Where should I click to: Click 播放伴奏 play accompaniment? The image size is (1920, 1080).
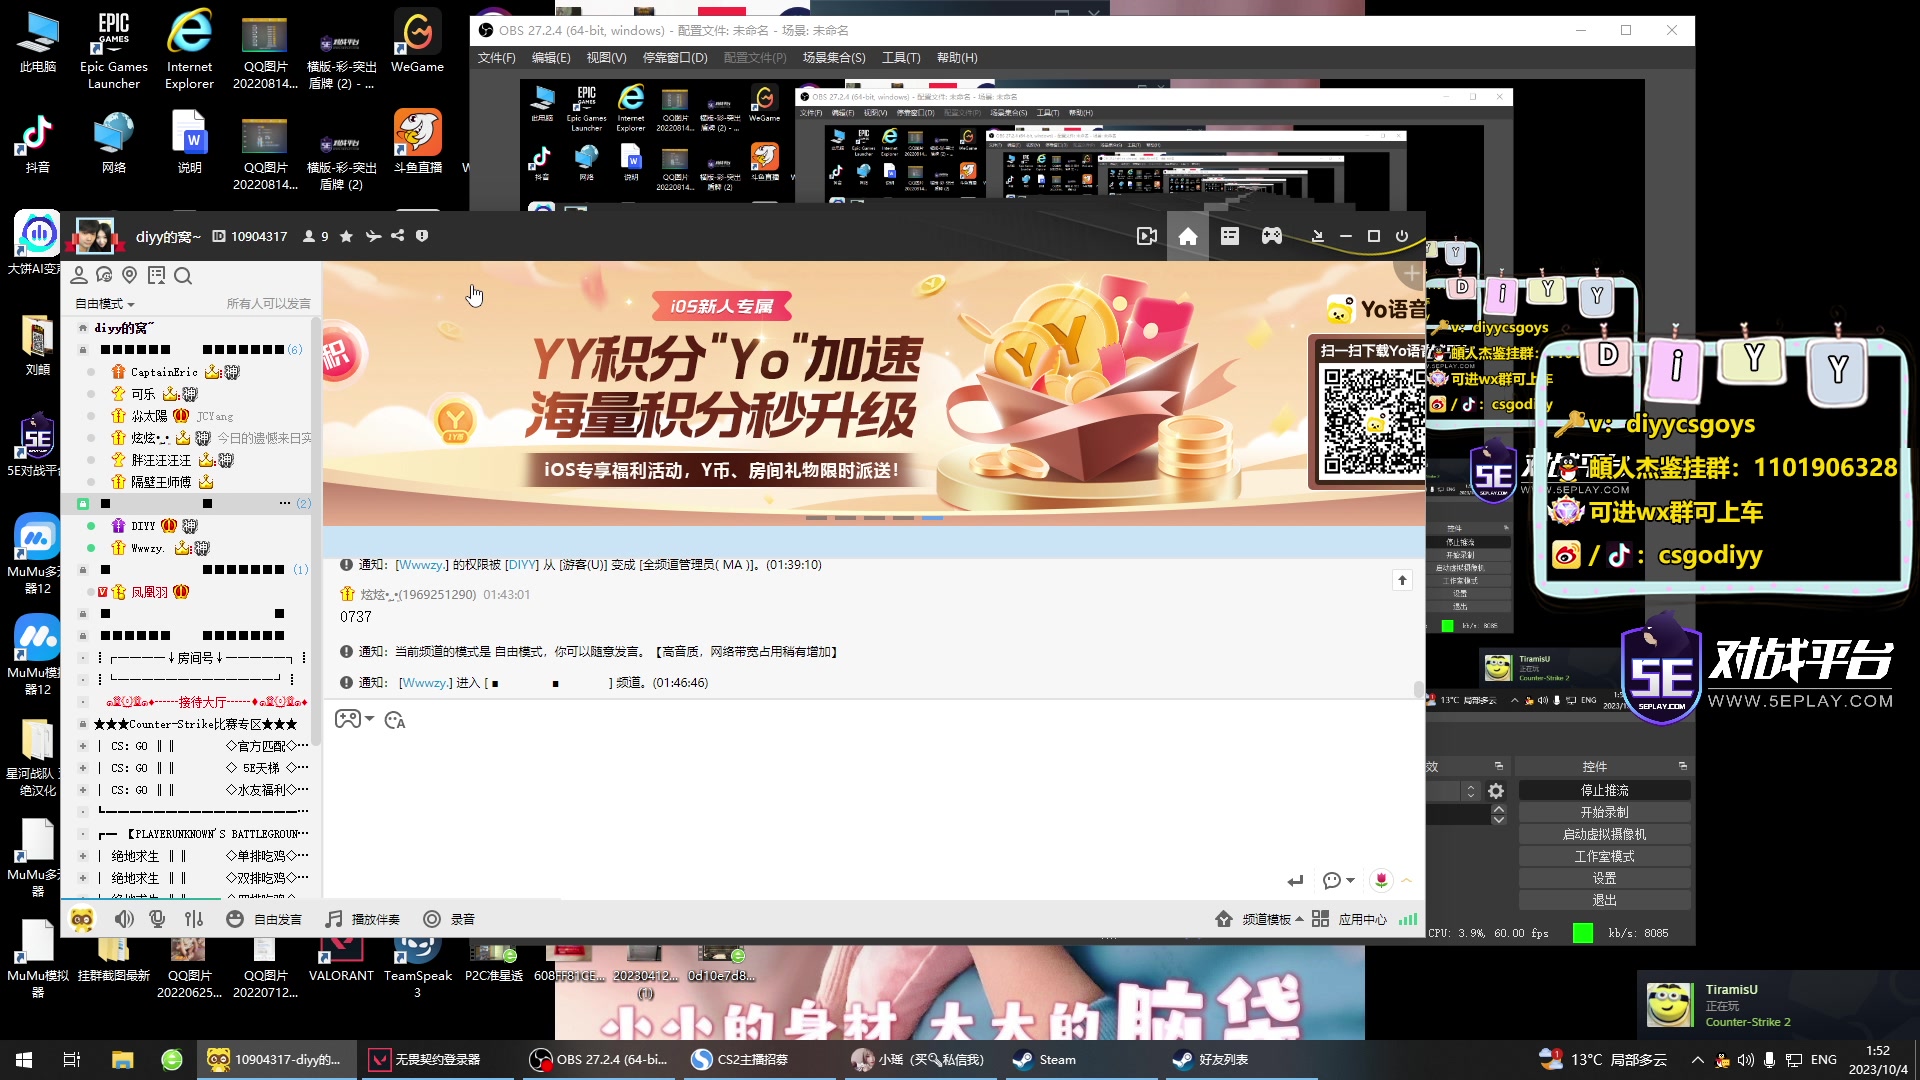click(363, 919)
